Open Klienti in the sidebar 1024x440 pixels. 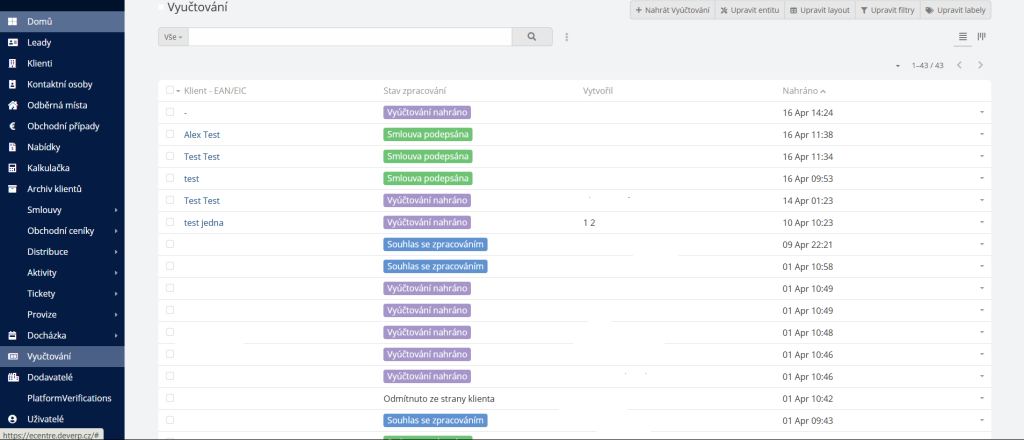pyautogui.click(x=40, y=63)
